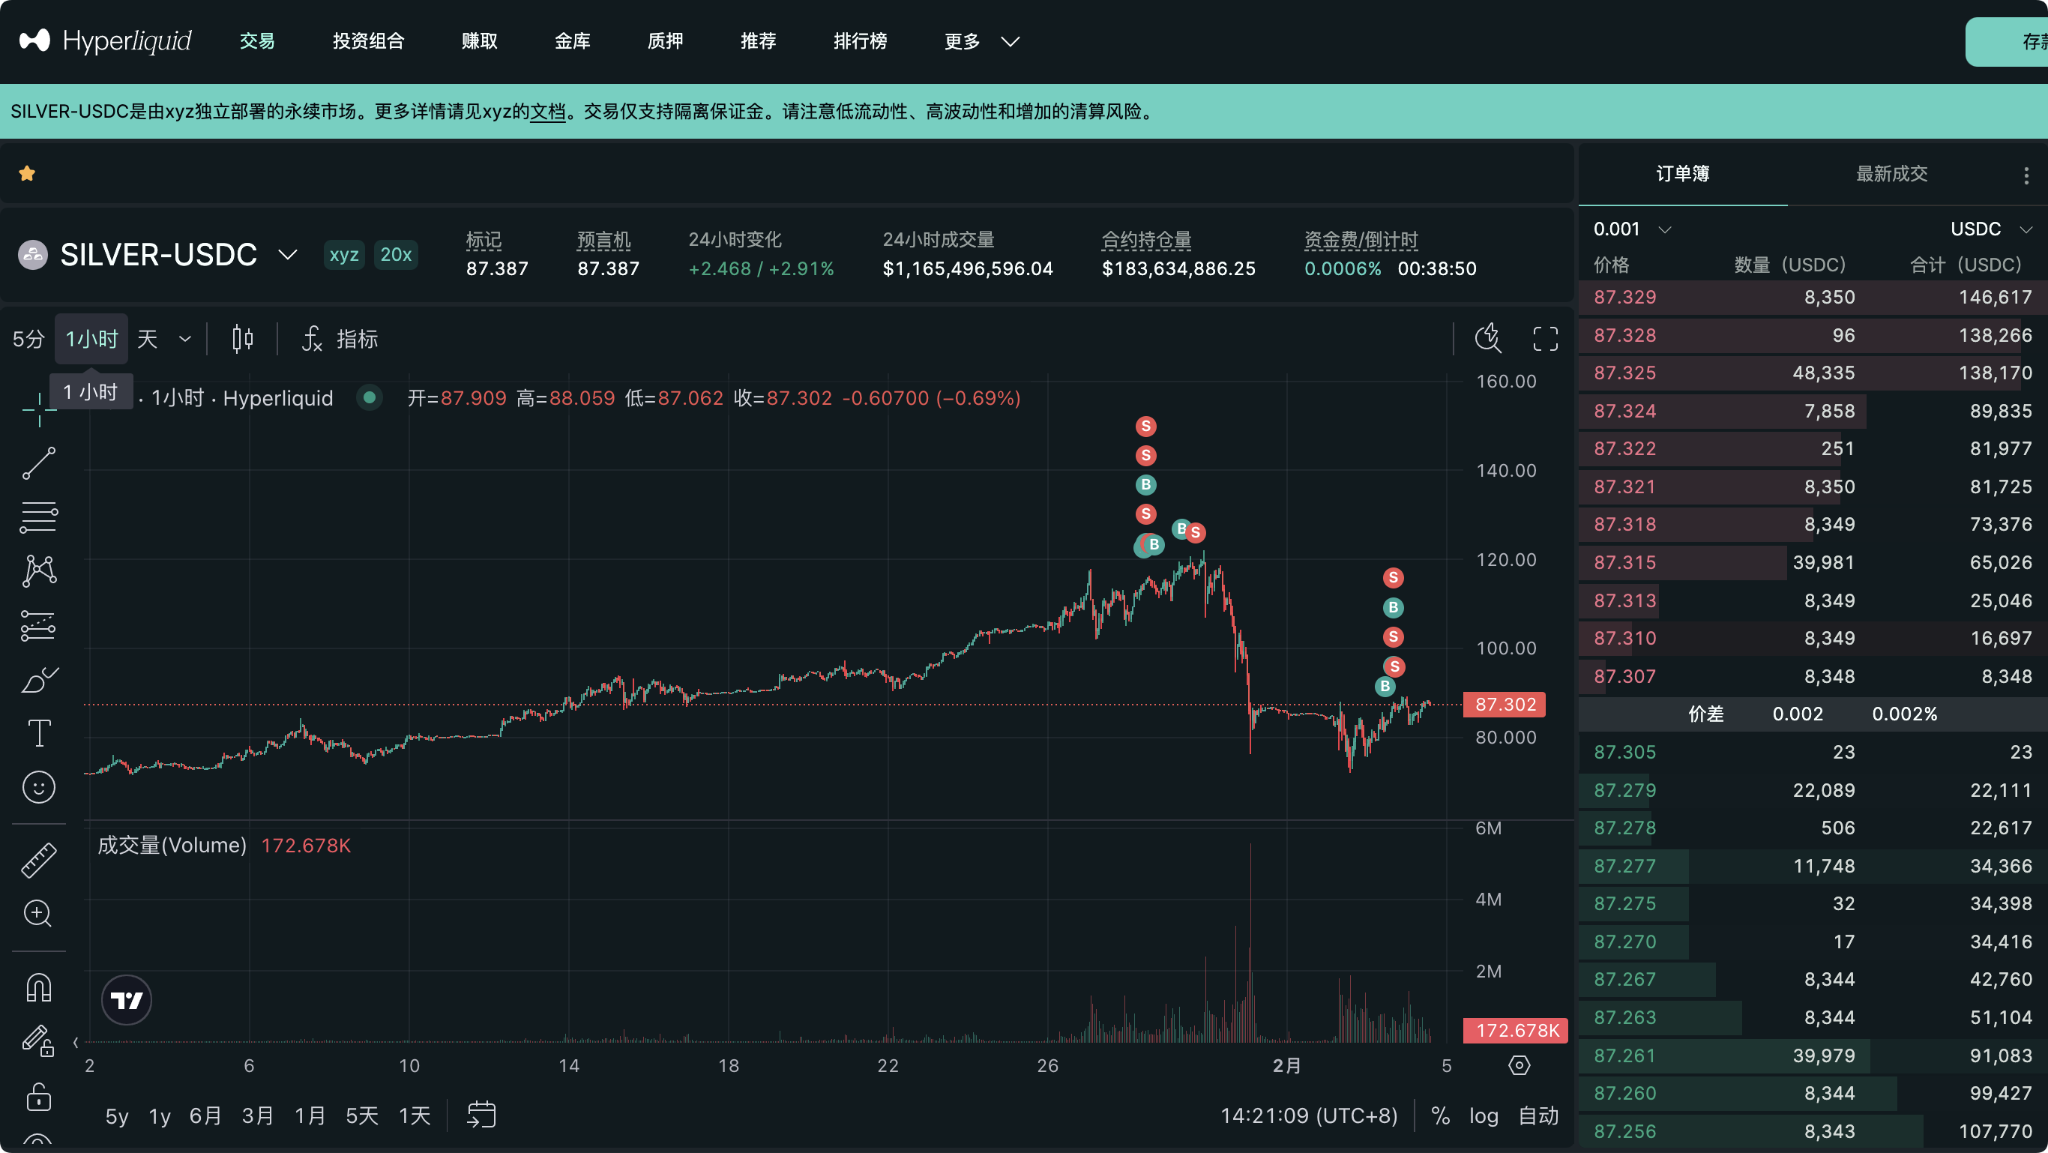Toggle log scale on the price axis
This screenshot has width=2048, height=1153.
(1484, 1116)
